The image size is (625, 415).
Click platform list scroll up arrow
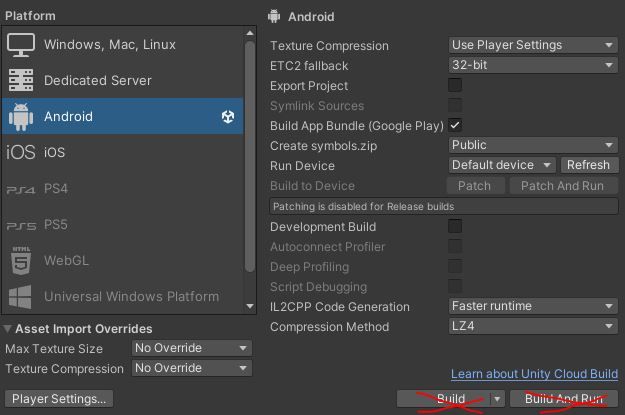tap(250, 33)
